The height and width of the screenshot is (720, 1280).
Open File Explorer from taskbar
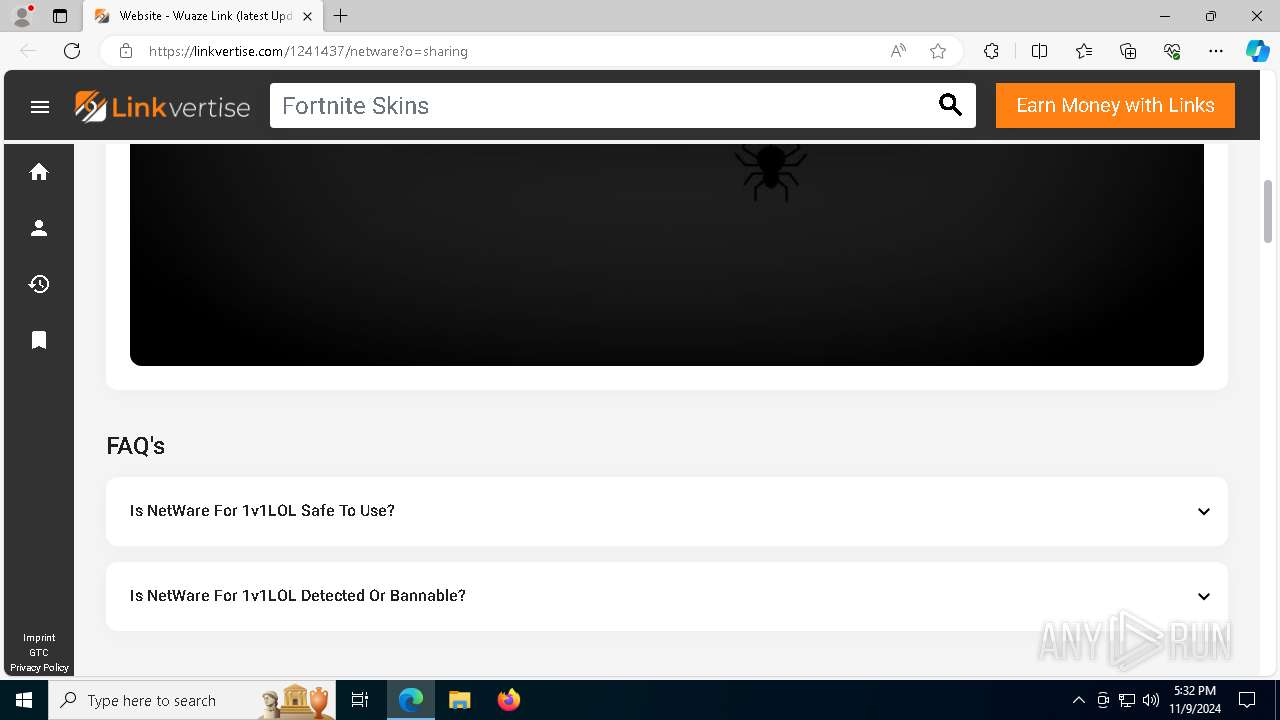pyautogui.click(x=459, y=700)
